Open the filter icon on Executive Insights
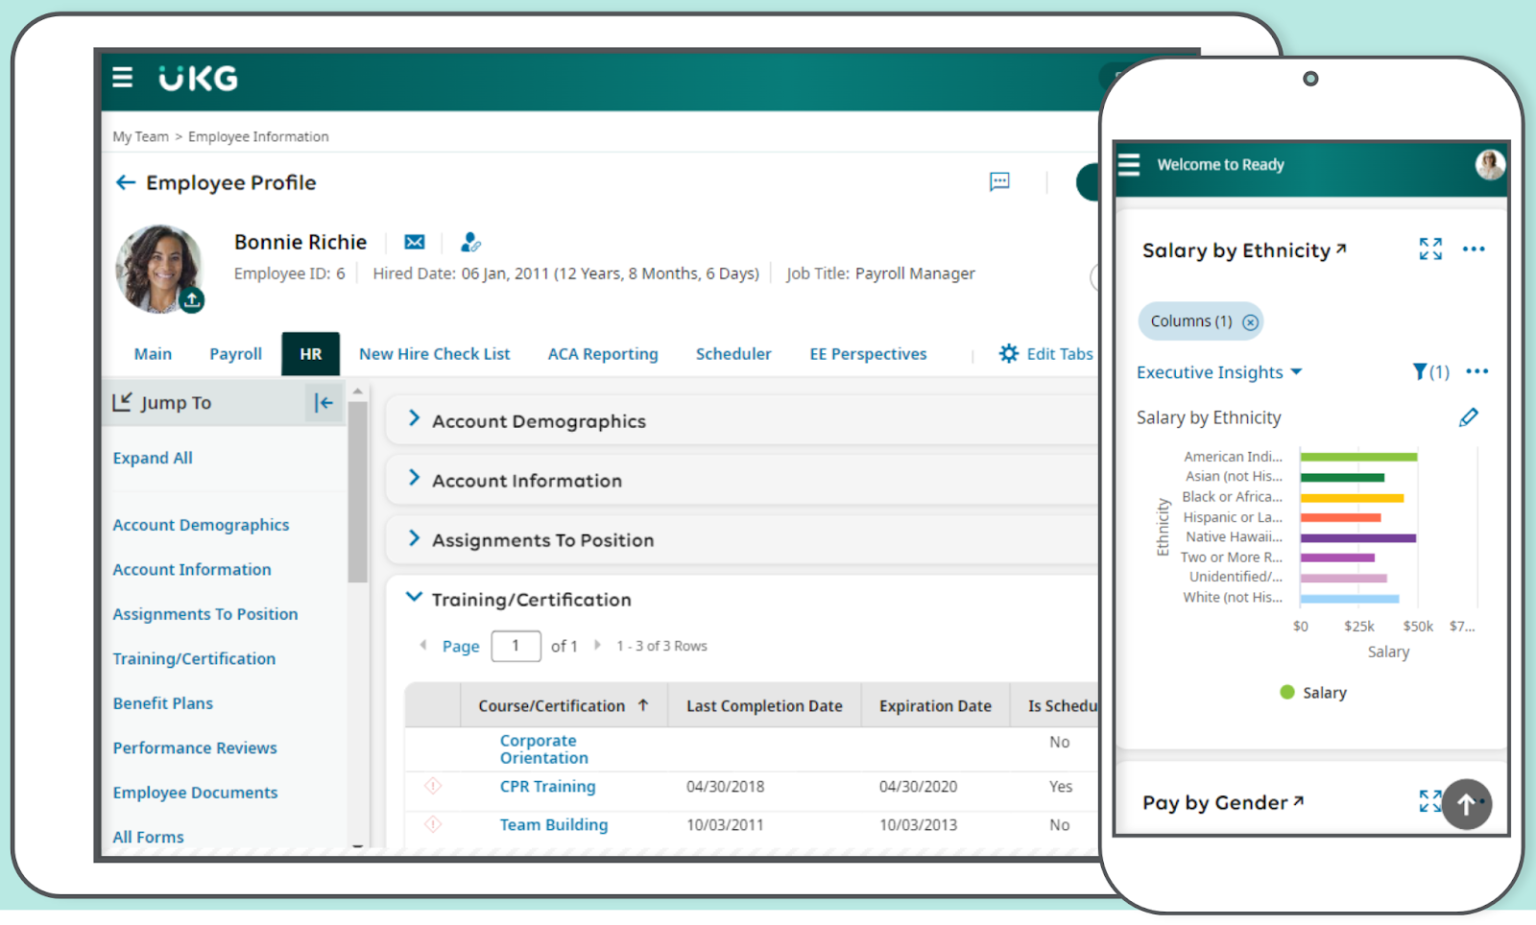 (x=1420, y=371)
